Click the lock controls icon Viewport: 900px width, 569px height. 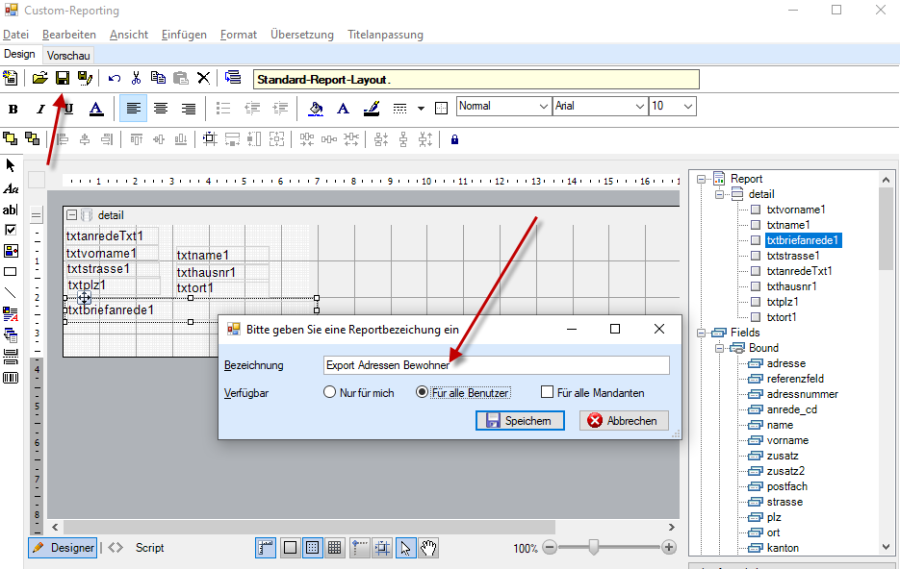click(455, 140)
